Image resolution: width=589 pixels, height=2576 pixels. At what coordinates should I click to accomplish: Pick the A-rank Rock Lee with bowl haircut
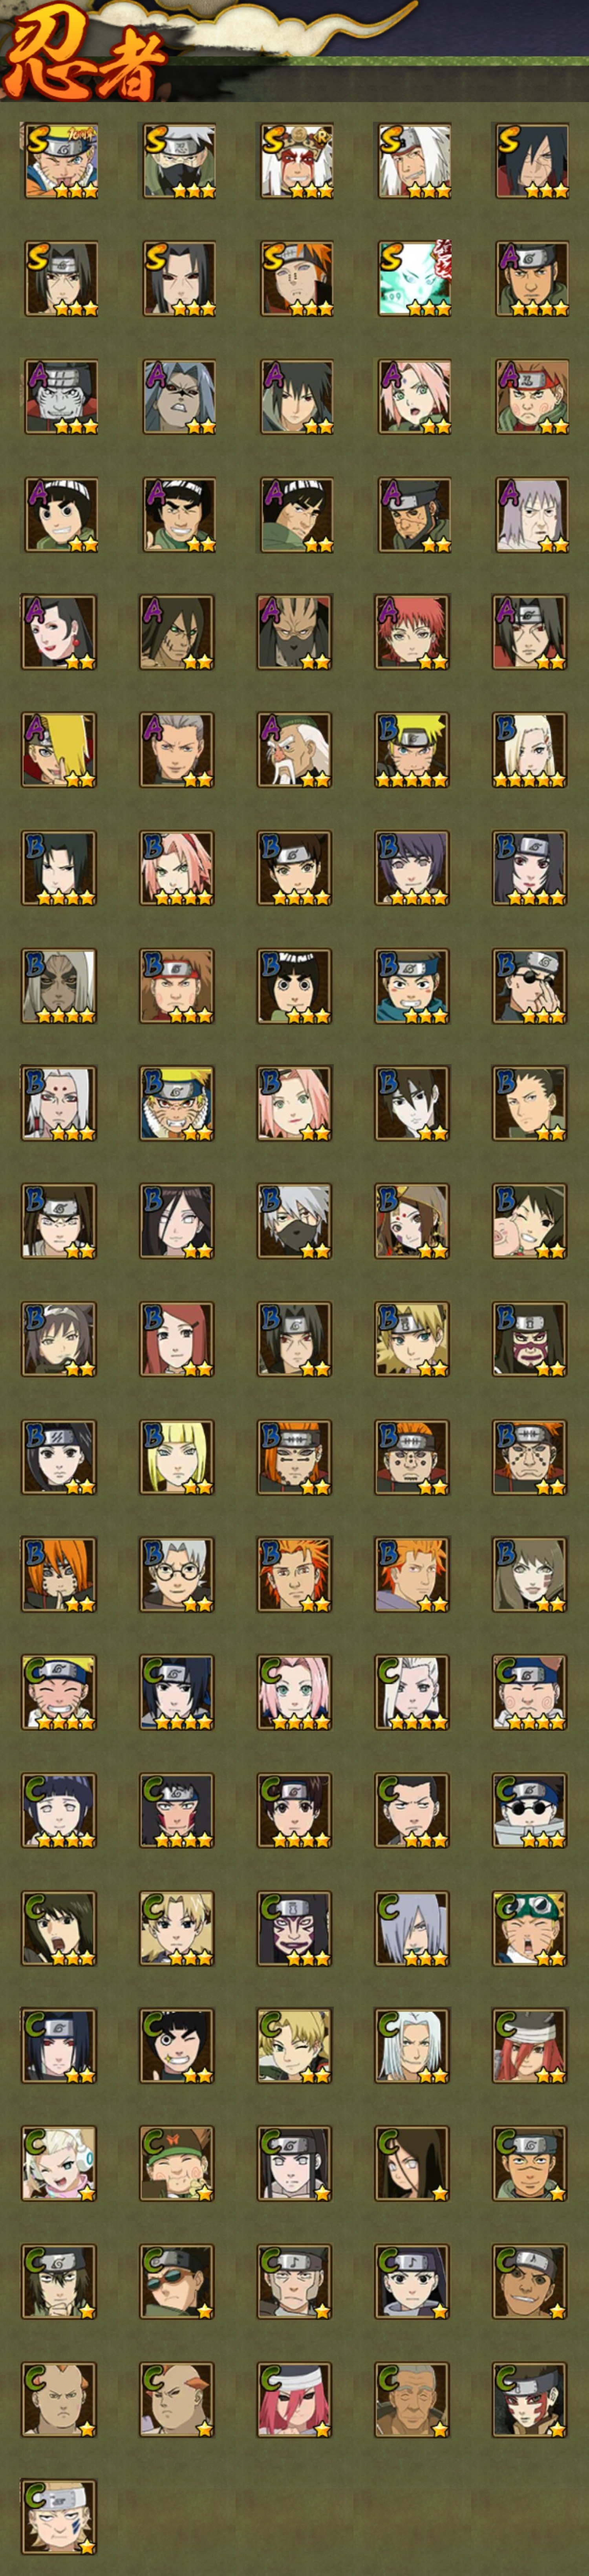(60, 515)
